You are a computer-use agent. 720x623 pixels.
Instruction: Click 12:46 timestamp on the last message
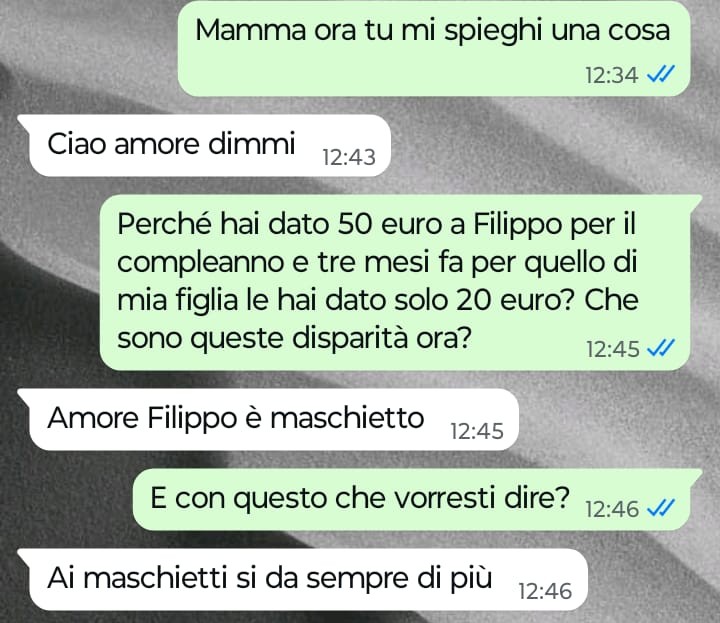click(x=545, y=591)
